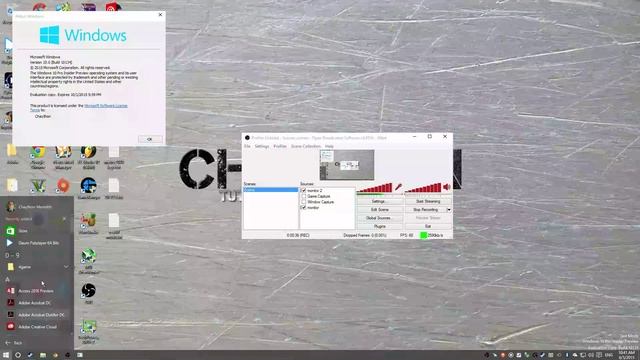Uncheck the monitor source checkbox
640x360 pixels.
(303, 208)
